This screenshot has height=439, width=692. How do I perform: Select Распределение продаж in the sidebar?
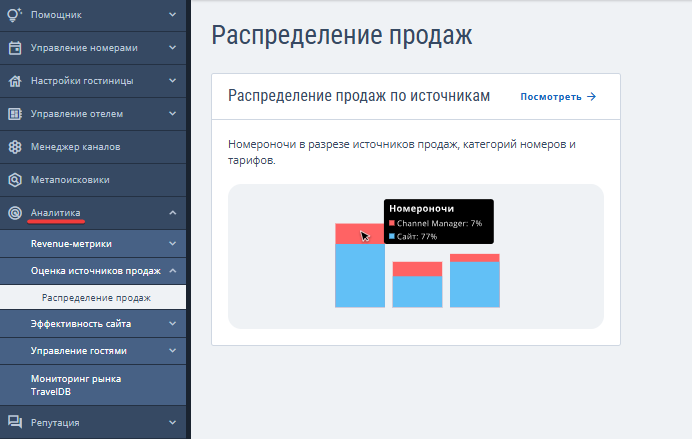coord(96,297)
